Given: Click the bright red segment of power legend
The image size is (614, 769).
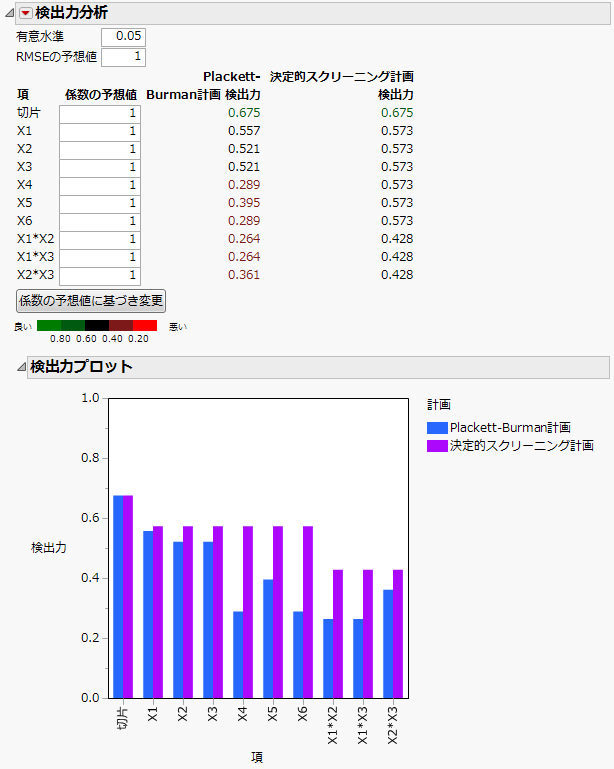Looking at the screenshot, I should (x=145, y=325).
